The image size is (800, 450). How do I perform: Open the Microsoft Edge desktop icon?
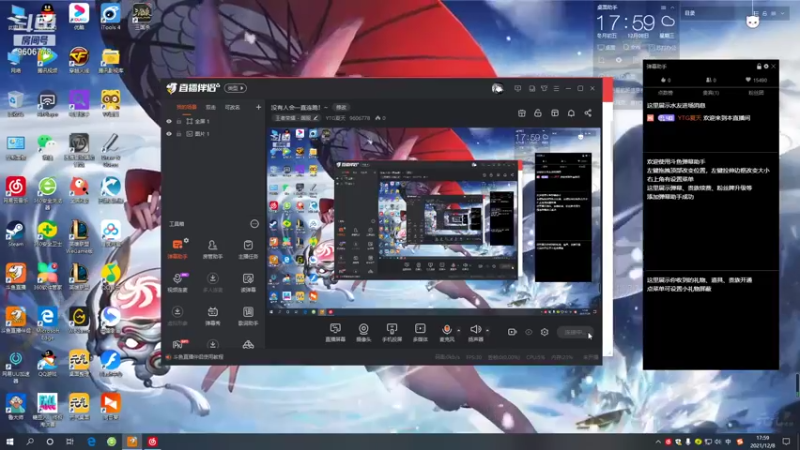47,323
